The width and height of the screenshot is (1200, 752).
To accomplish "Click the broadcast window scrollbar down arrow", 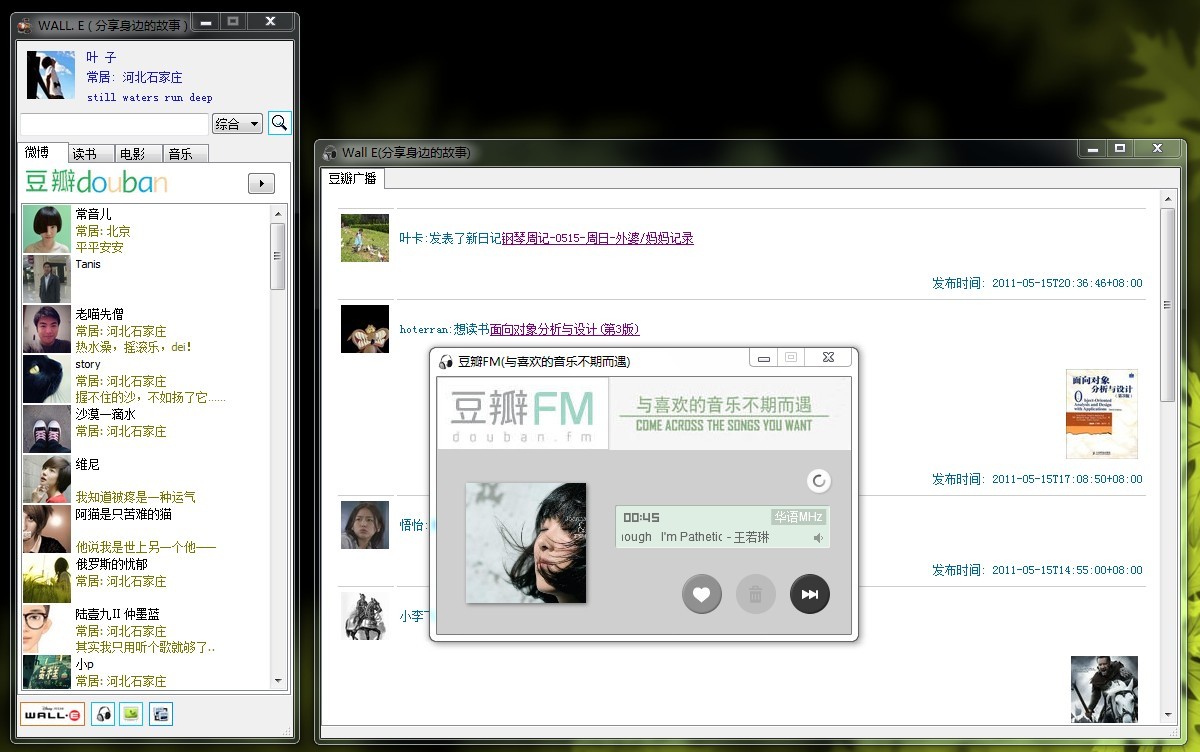I will 1167,715.
